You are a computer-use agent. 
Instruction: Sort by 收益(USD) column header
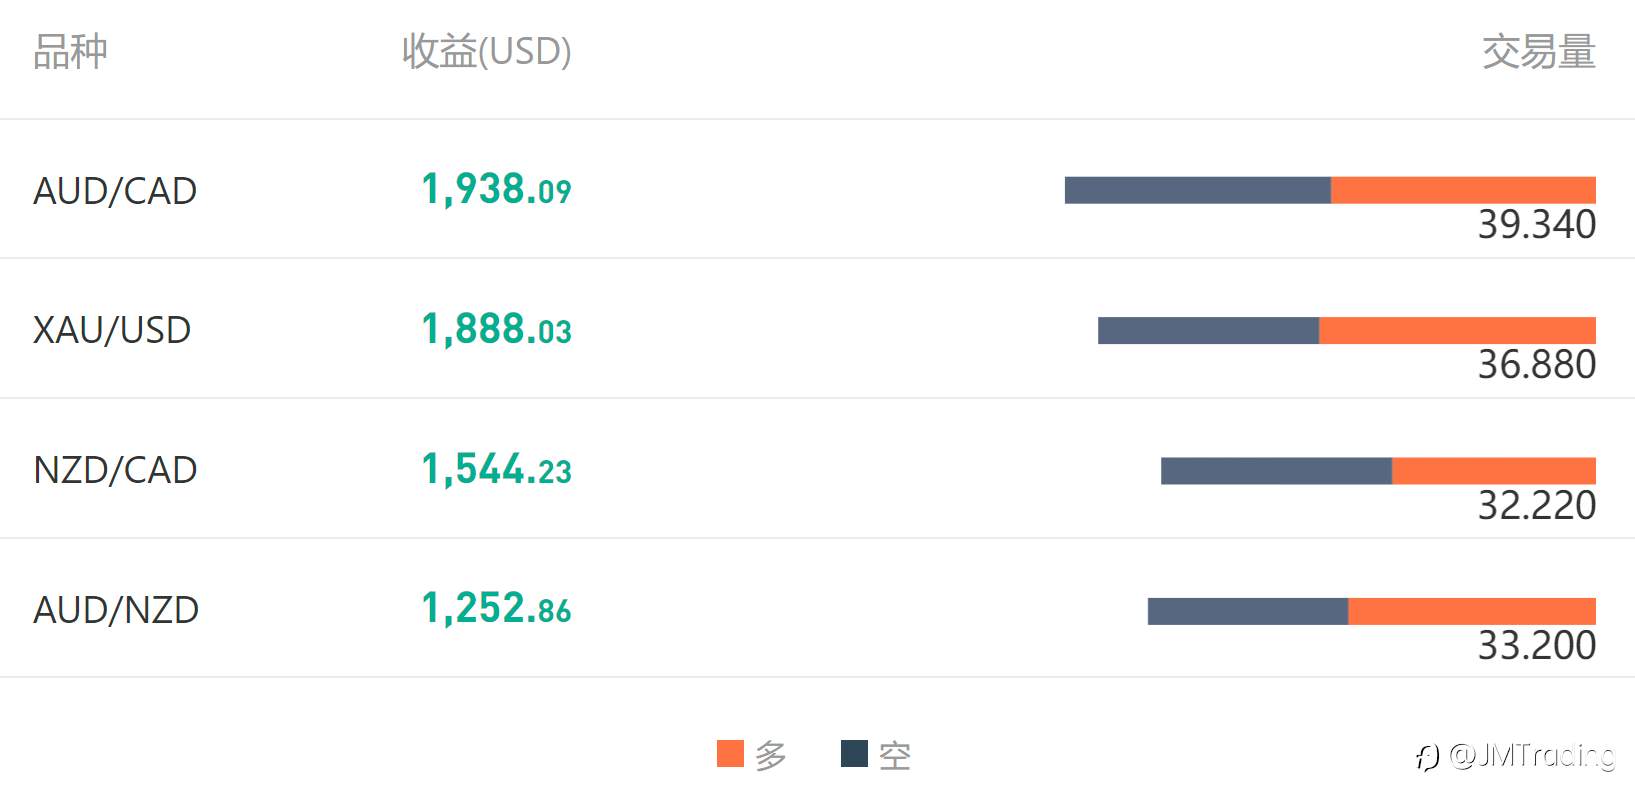[x=486, y=52]
